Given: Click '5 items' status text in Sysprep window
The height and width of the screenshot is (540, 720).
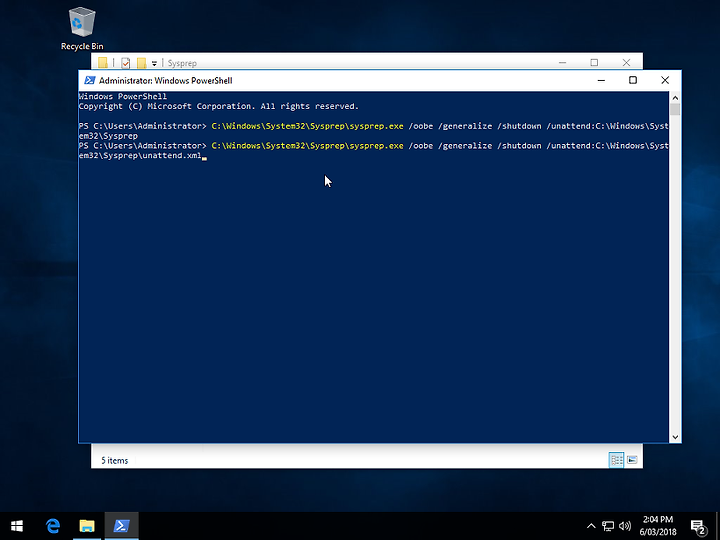Looking at the screenshot, I should pos(115,460).
